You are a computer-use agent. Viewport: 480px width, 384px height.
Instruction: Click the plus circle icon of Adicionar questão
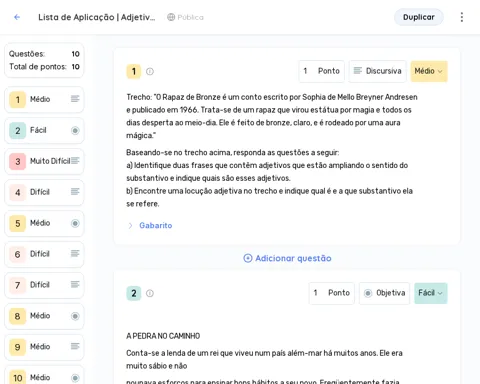click(x=248, y=258)
